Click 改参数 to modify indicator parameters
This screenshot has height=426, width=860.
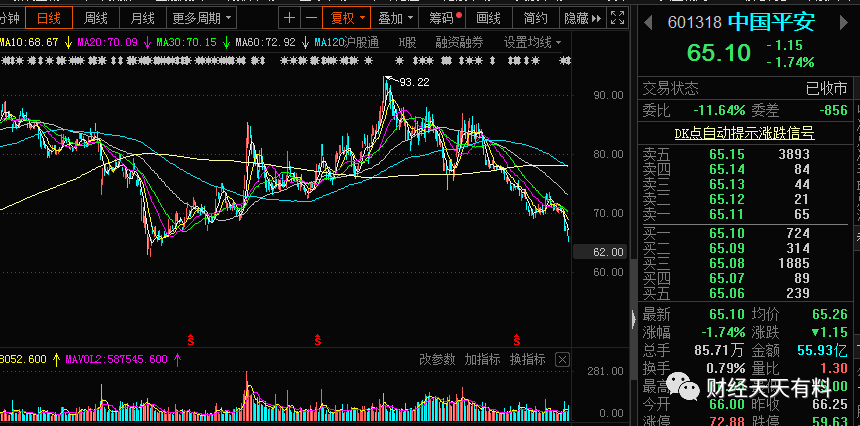pyautogui.click(x=437, y=360)
